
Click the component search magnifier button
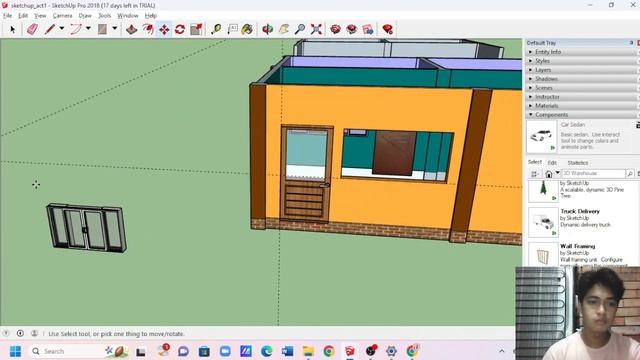tap(630, 174)
